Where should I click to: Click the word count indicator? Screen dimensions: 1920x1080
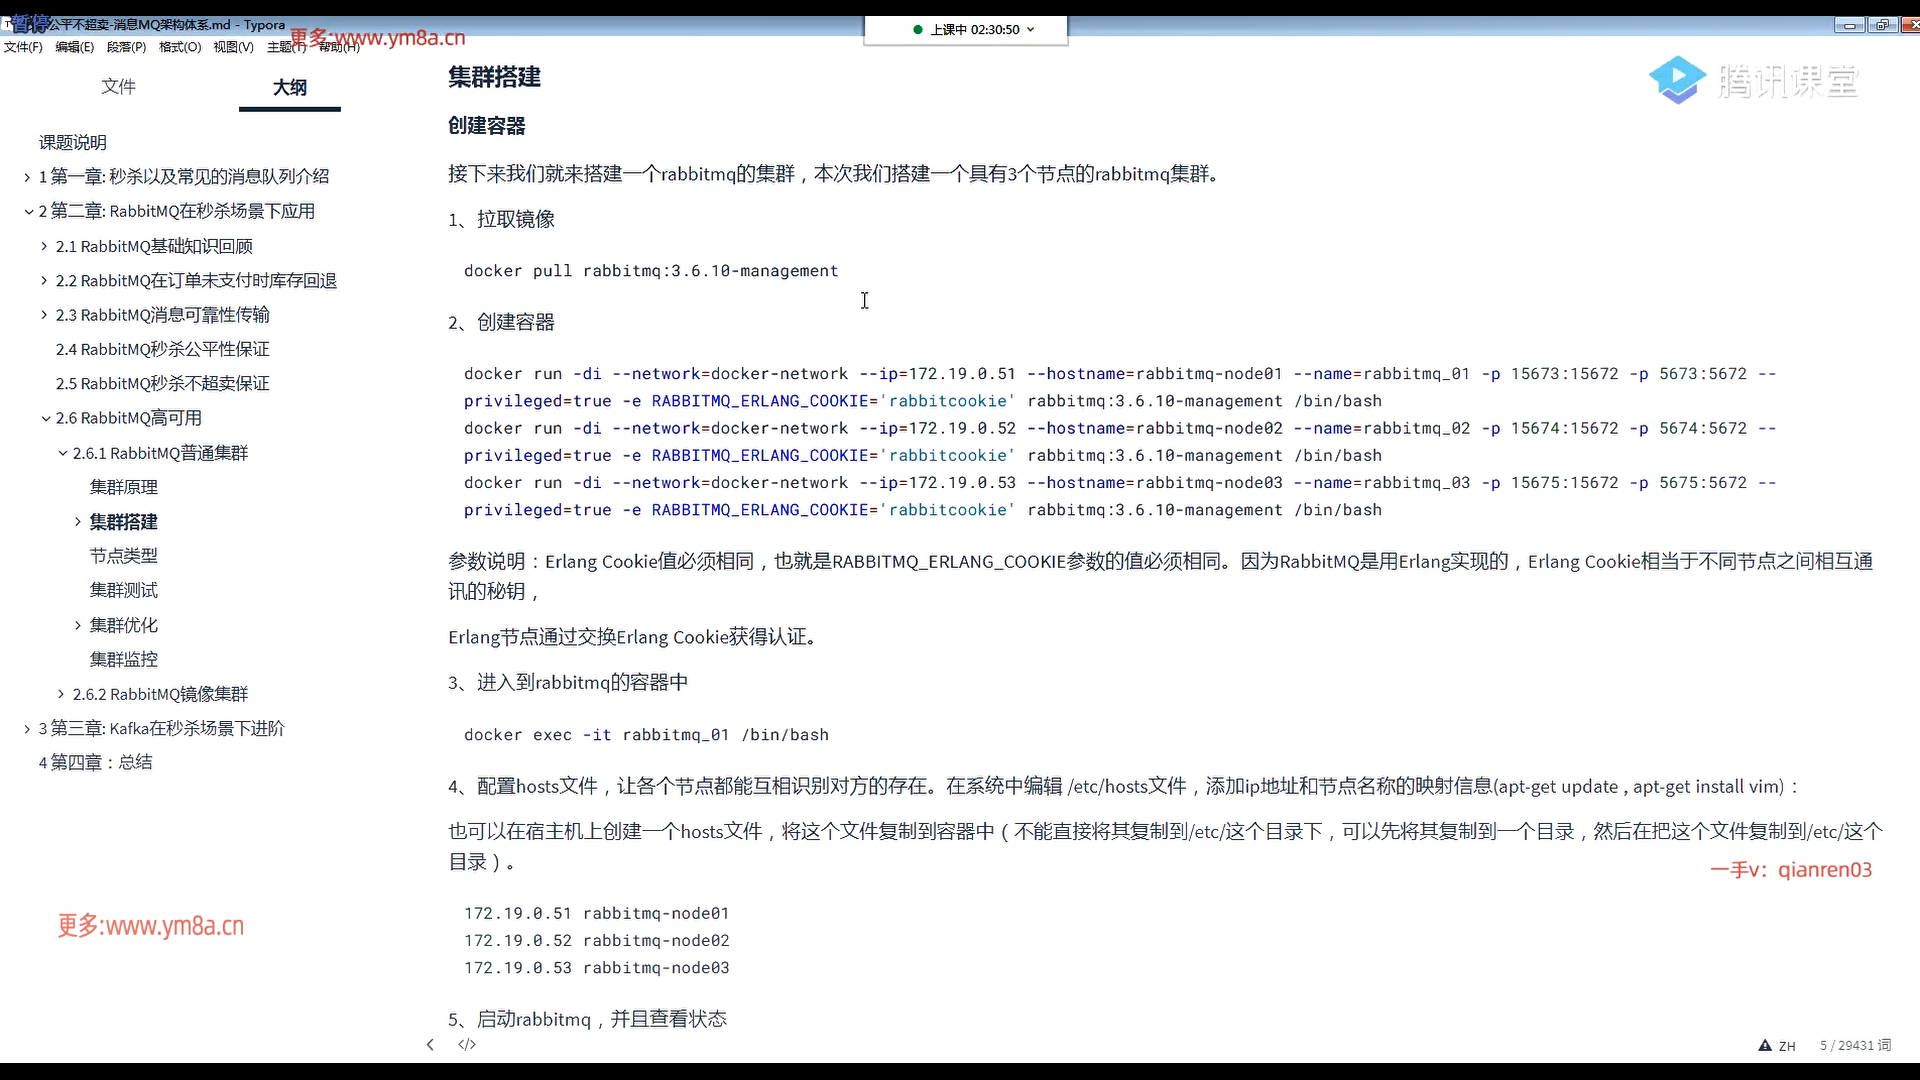(x=1855, y=1046)
